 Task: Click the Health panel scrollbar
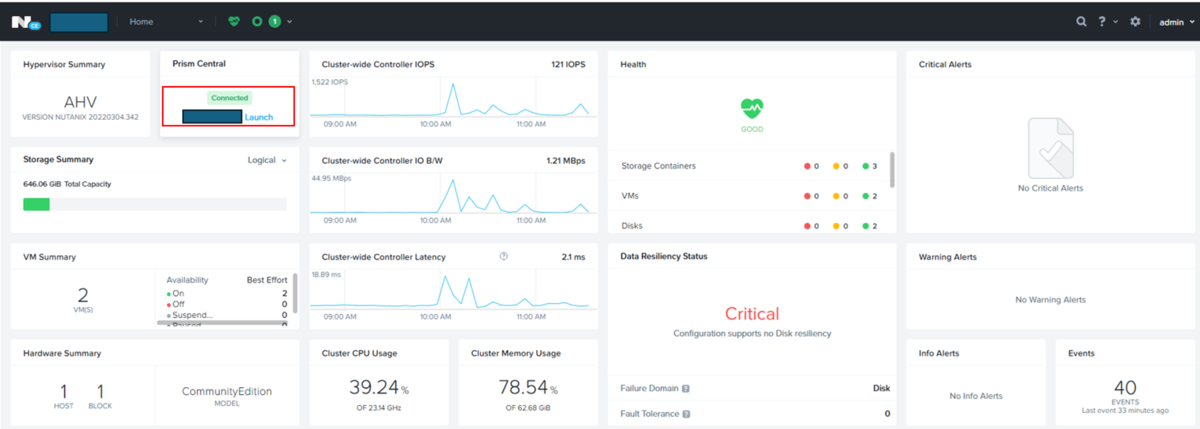coord(891,170)
